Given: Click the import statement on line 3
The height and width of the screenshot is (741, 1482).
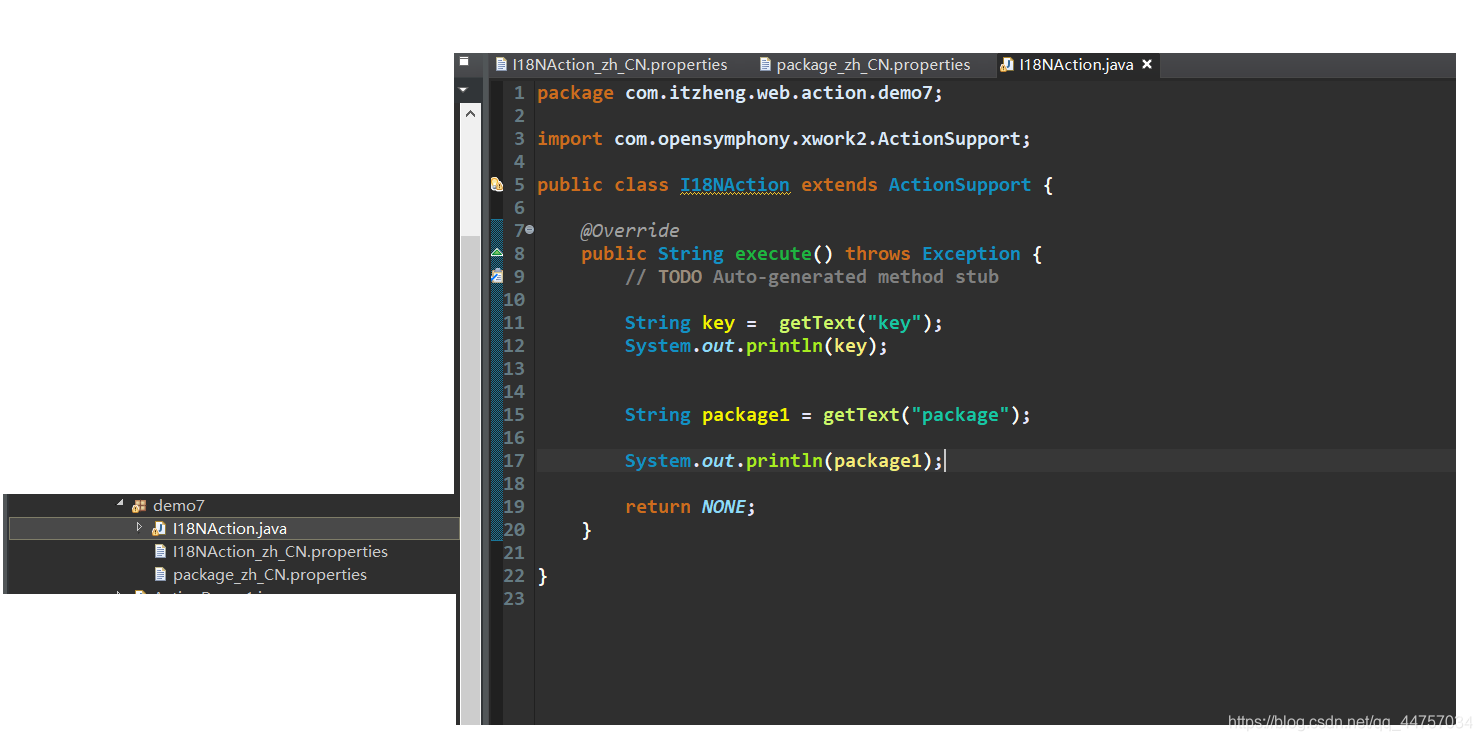Looking at the screenshot, I should tap(784, 139).
